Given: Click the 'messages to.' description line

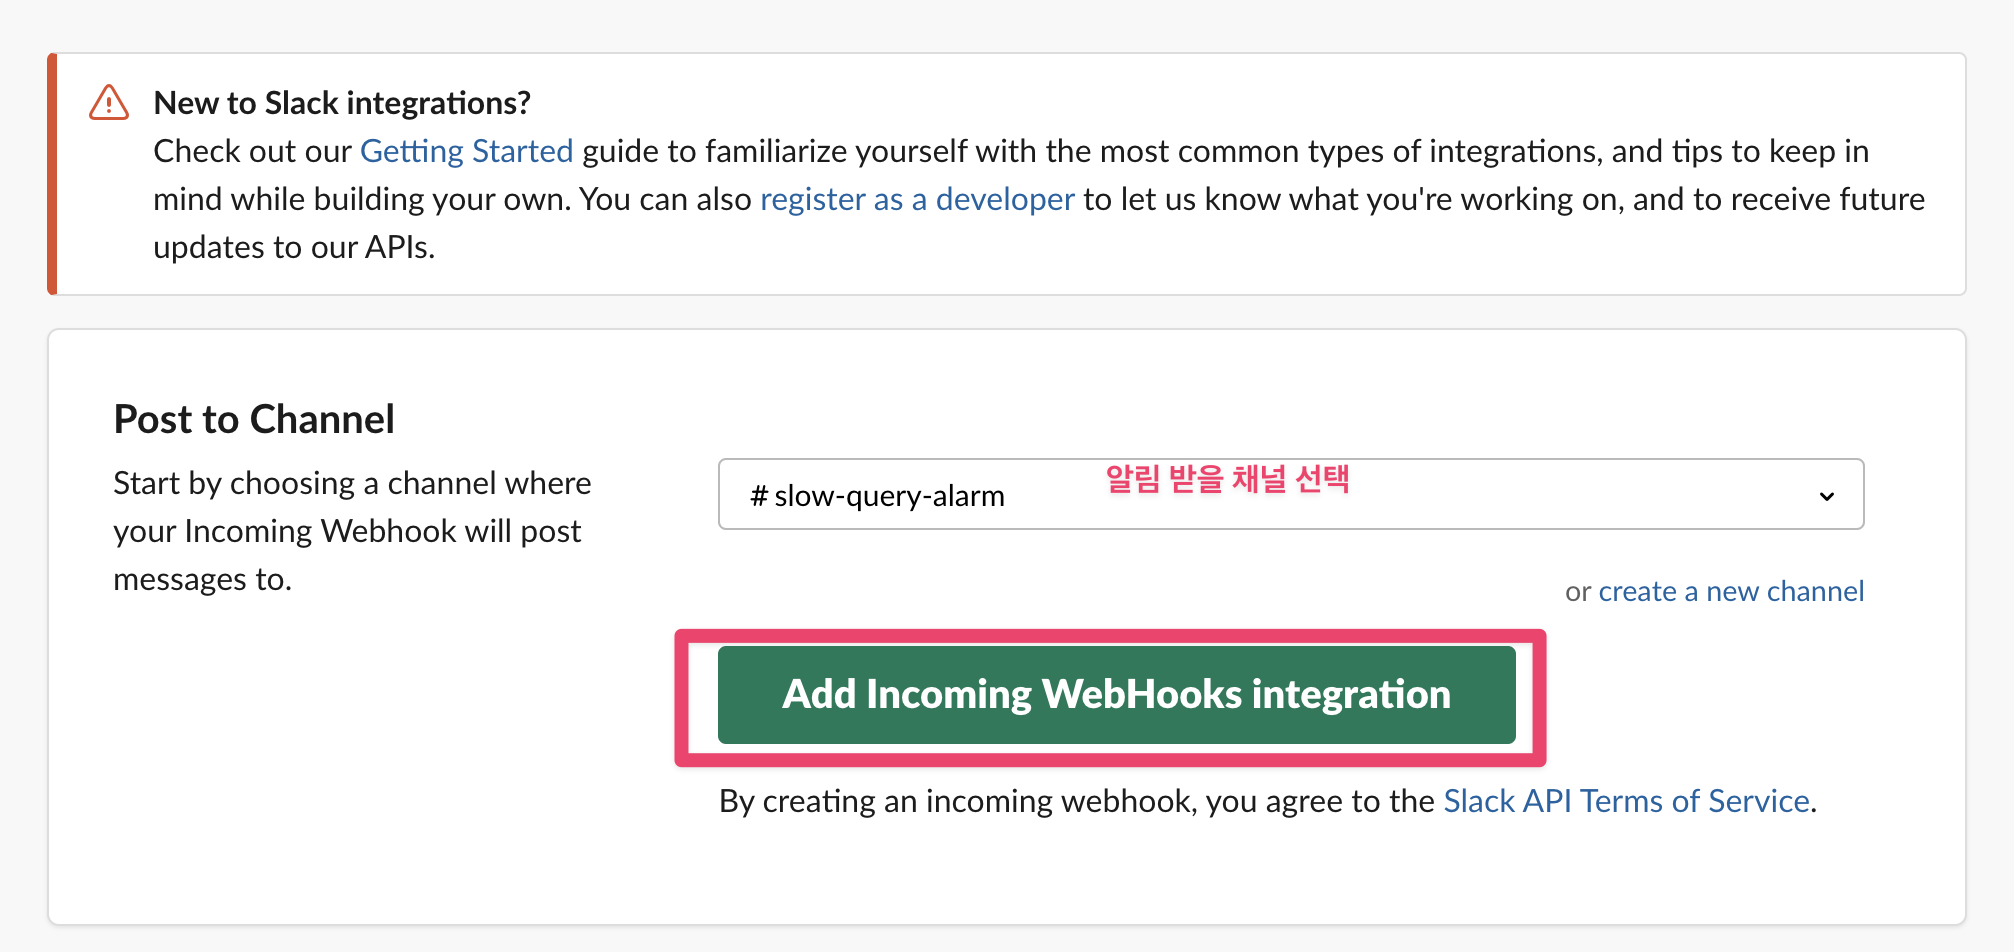Looking at the screenshot, I should tap(202, 579).
